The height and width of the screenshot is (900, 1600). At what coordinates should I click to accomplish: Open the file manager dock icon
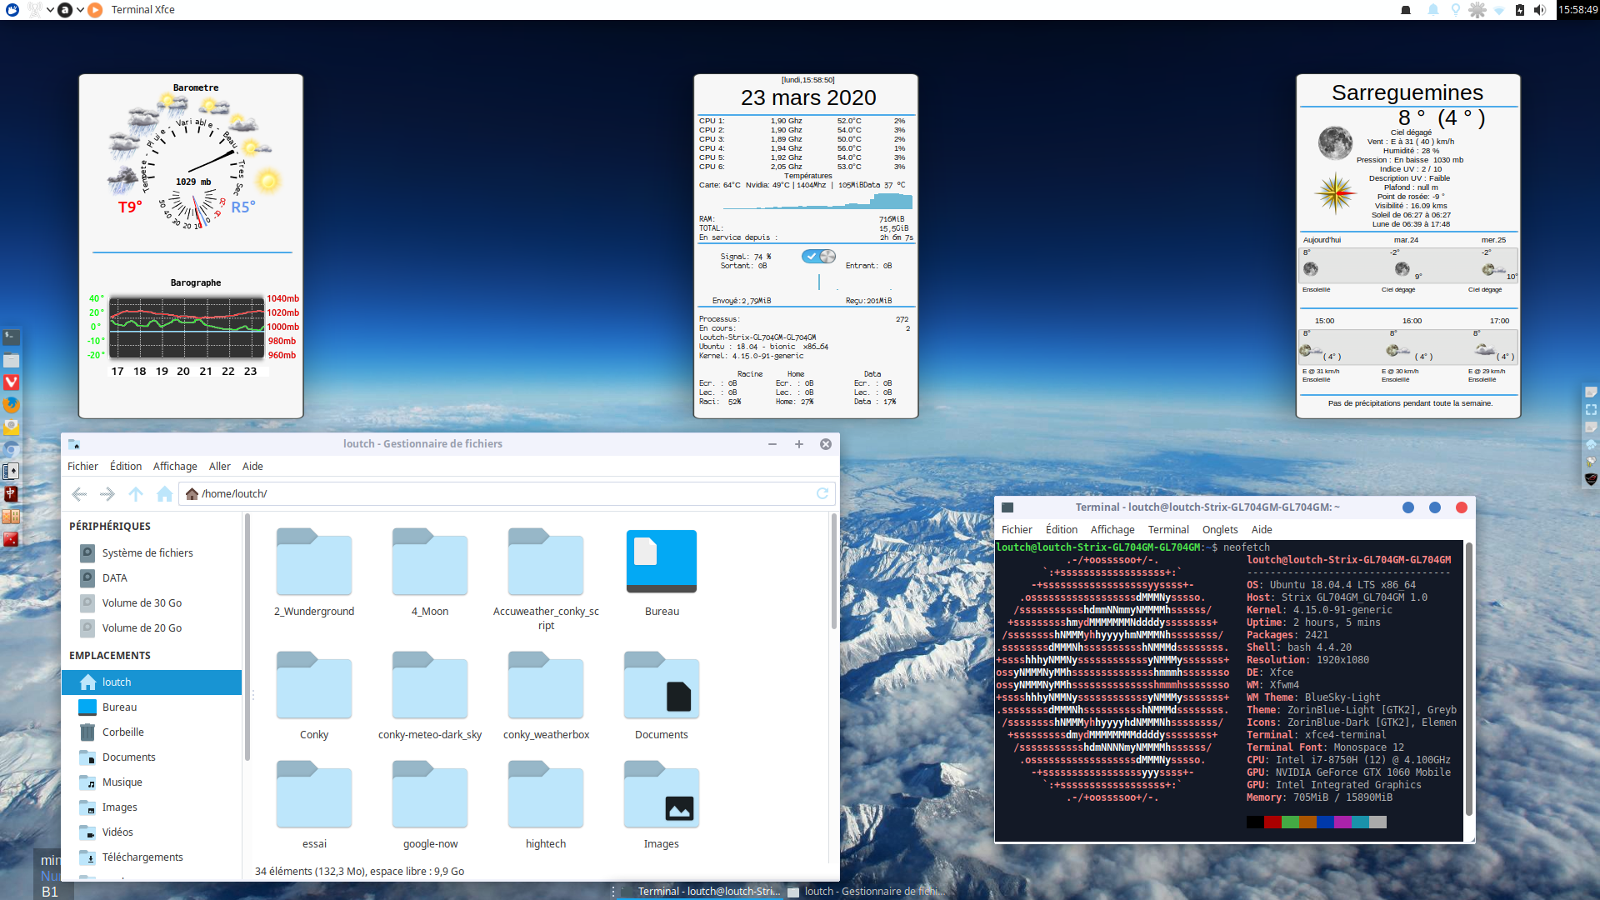pyautogui.click(x=11, y=360)
